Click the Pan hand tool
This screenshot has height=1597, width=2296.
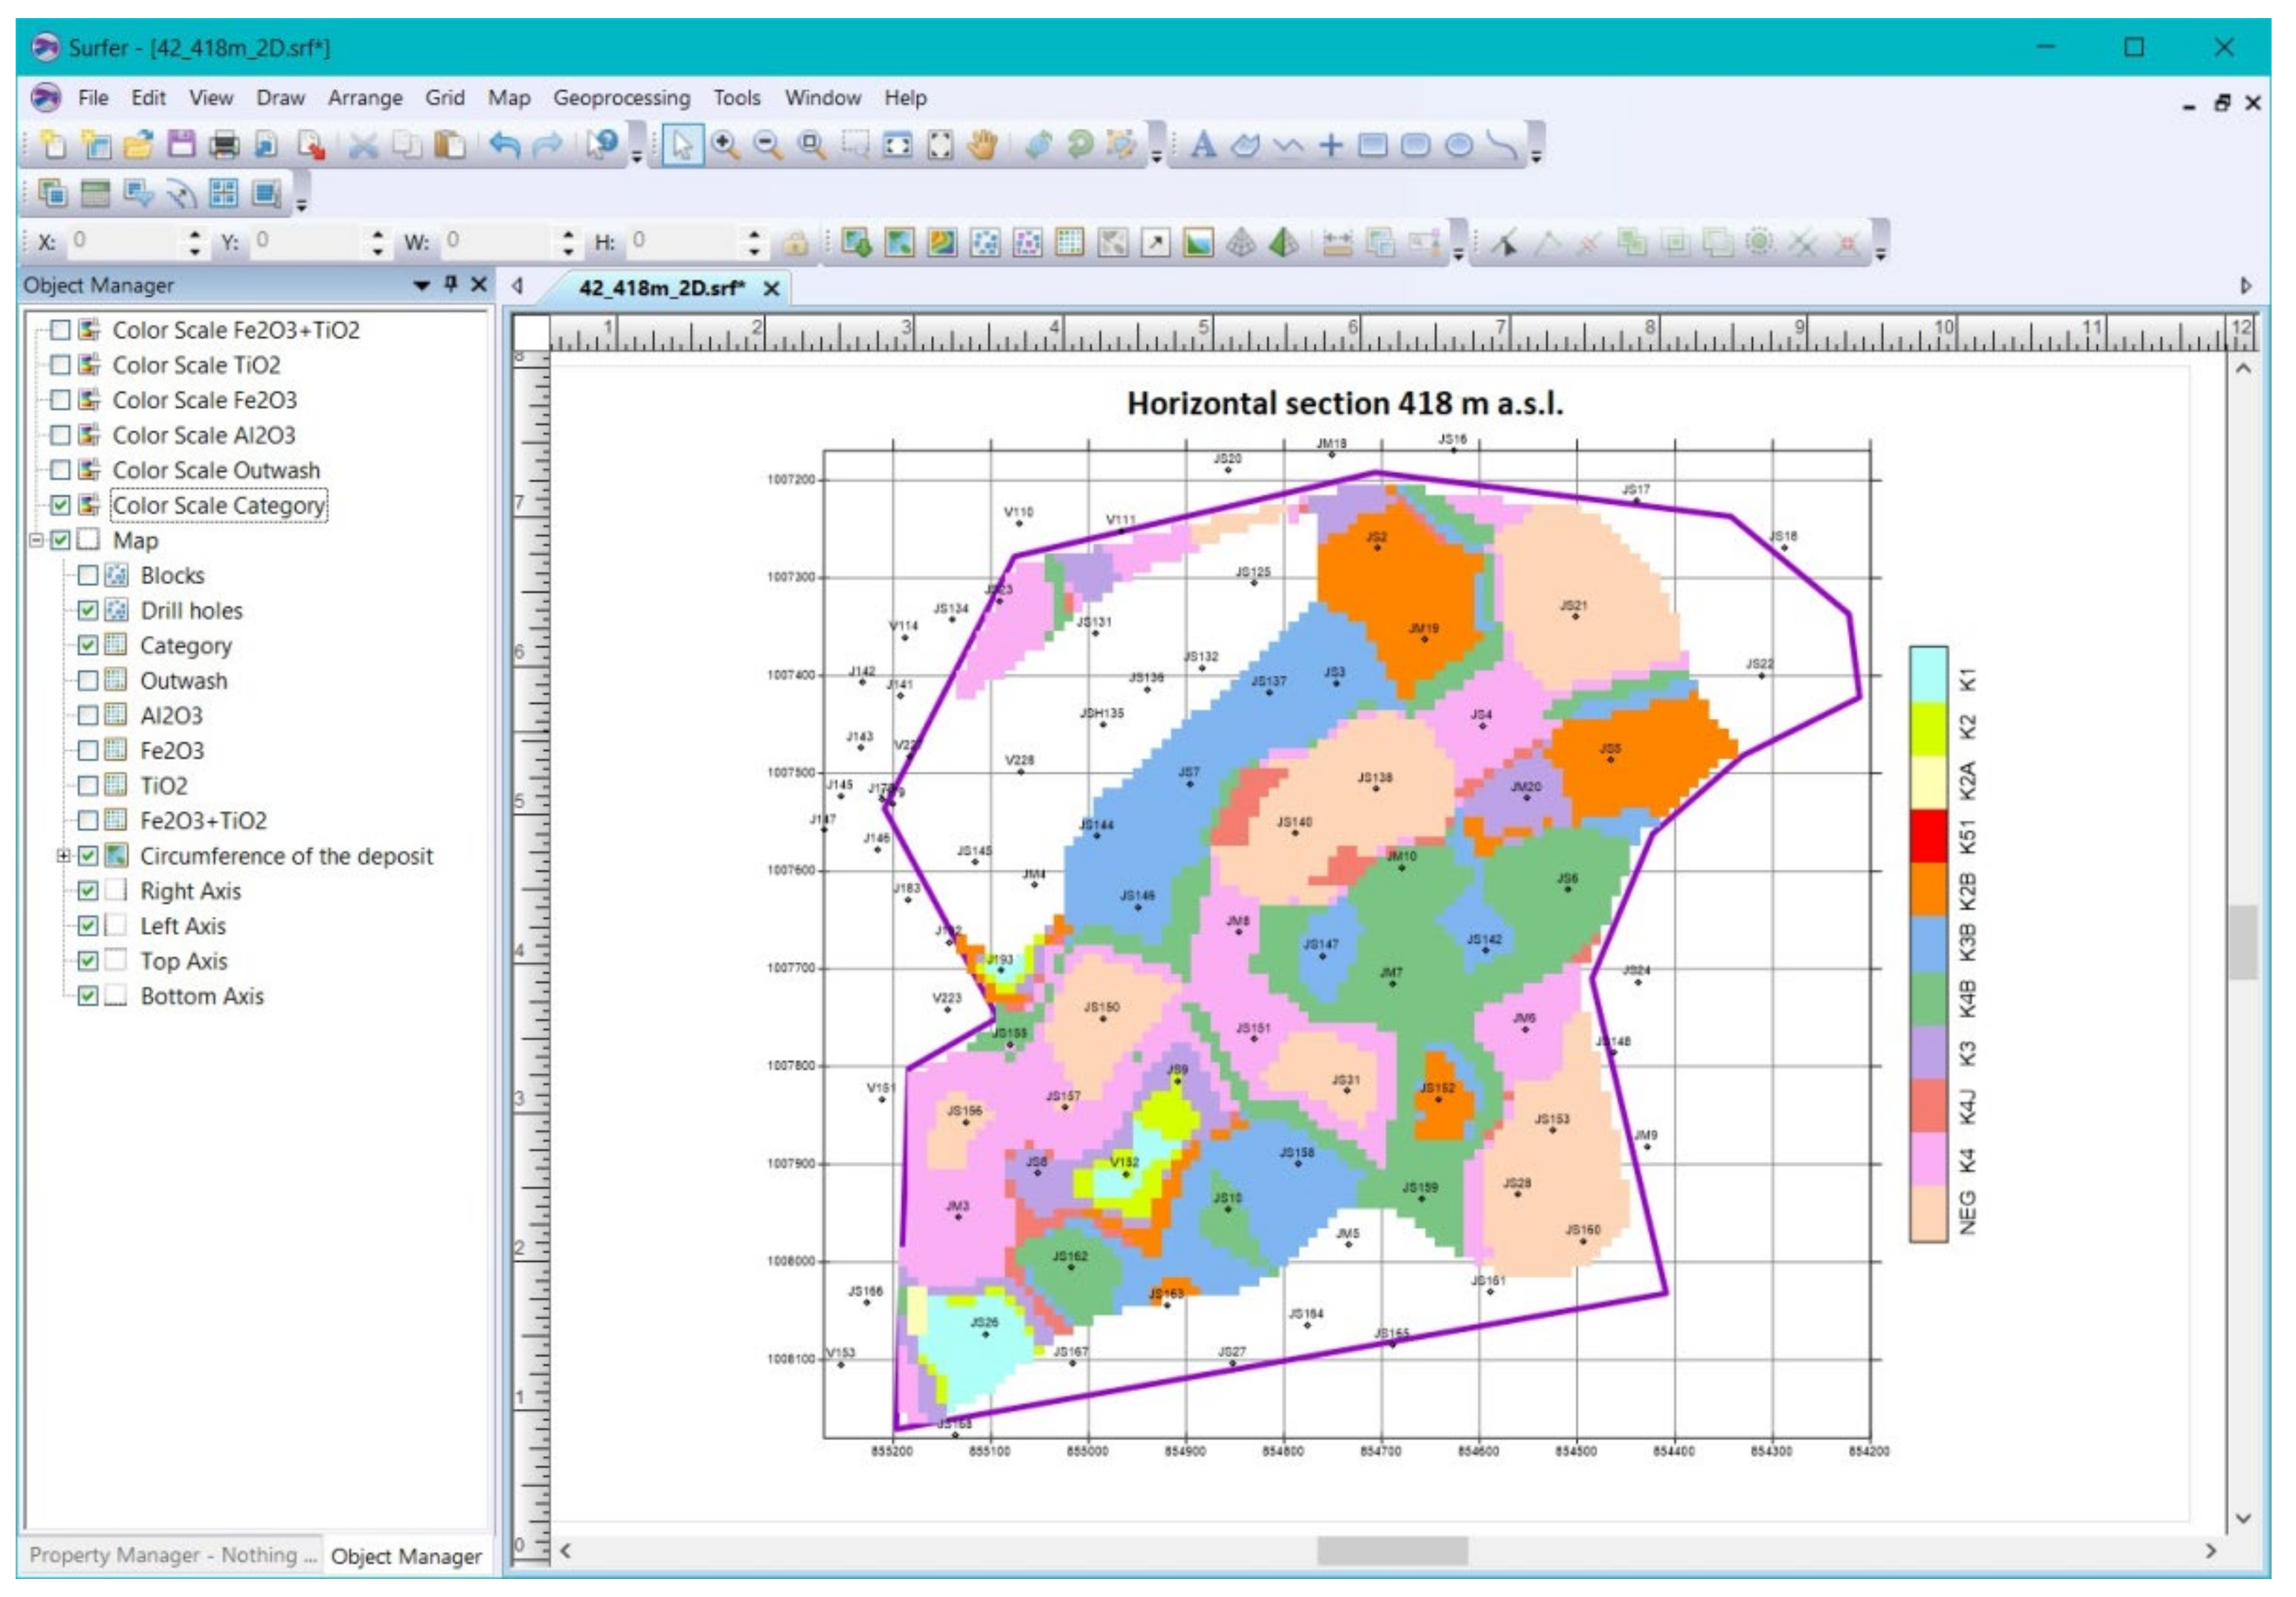pyautogui.click(x=983, y=145)
